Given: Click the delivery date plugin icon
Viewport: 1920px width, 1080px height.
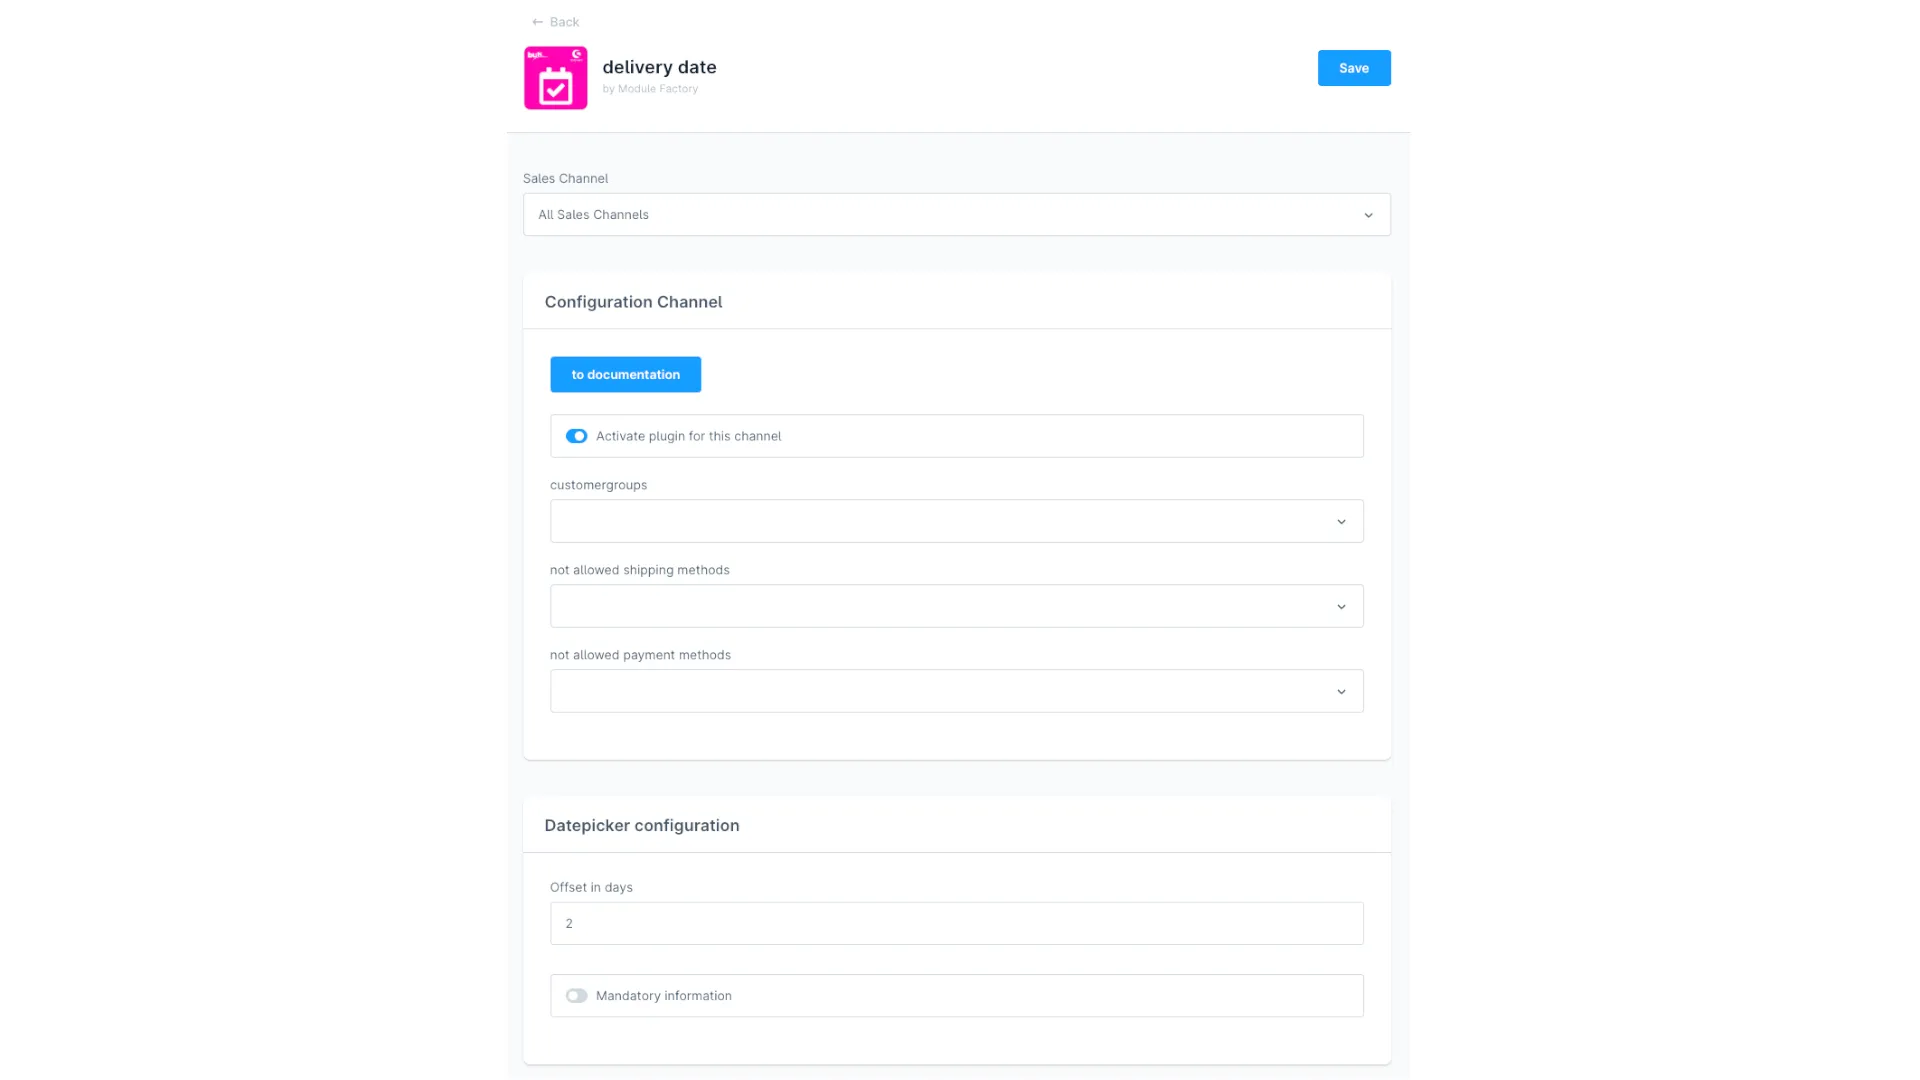Looking at the screenshot, I should pyautogui.click(x=555, y=77).
